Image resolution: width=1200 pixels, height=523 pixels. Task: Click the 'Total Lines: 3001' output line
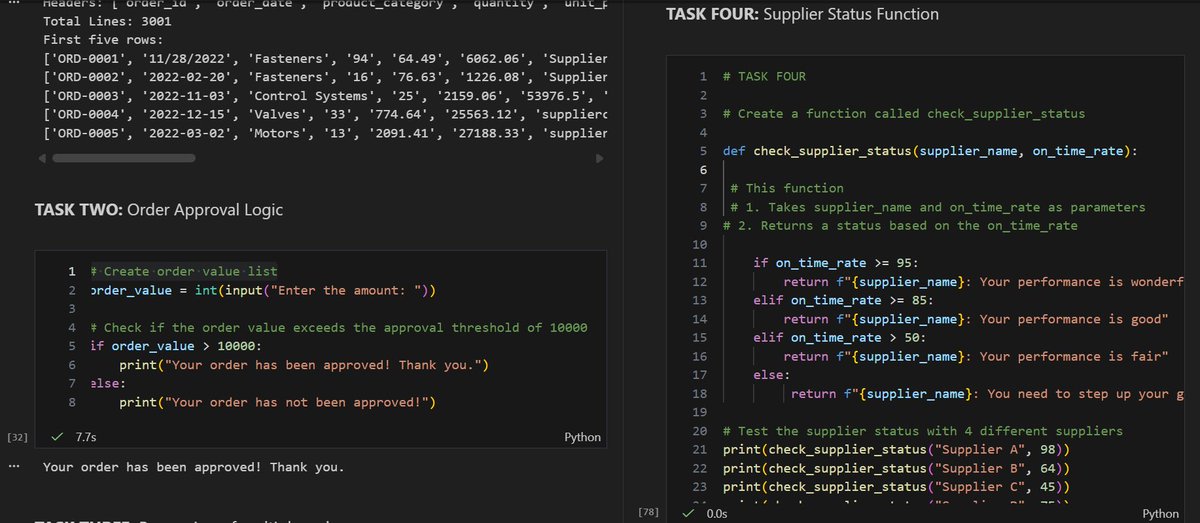(104, 20)
